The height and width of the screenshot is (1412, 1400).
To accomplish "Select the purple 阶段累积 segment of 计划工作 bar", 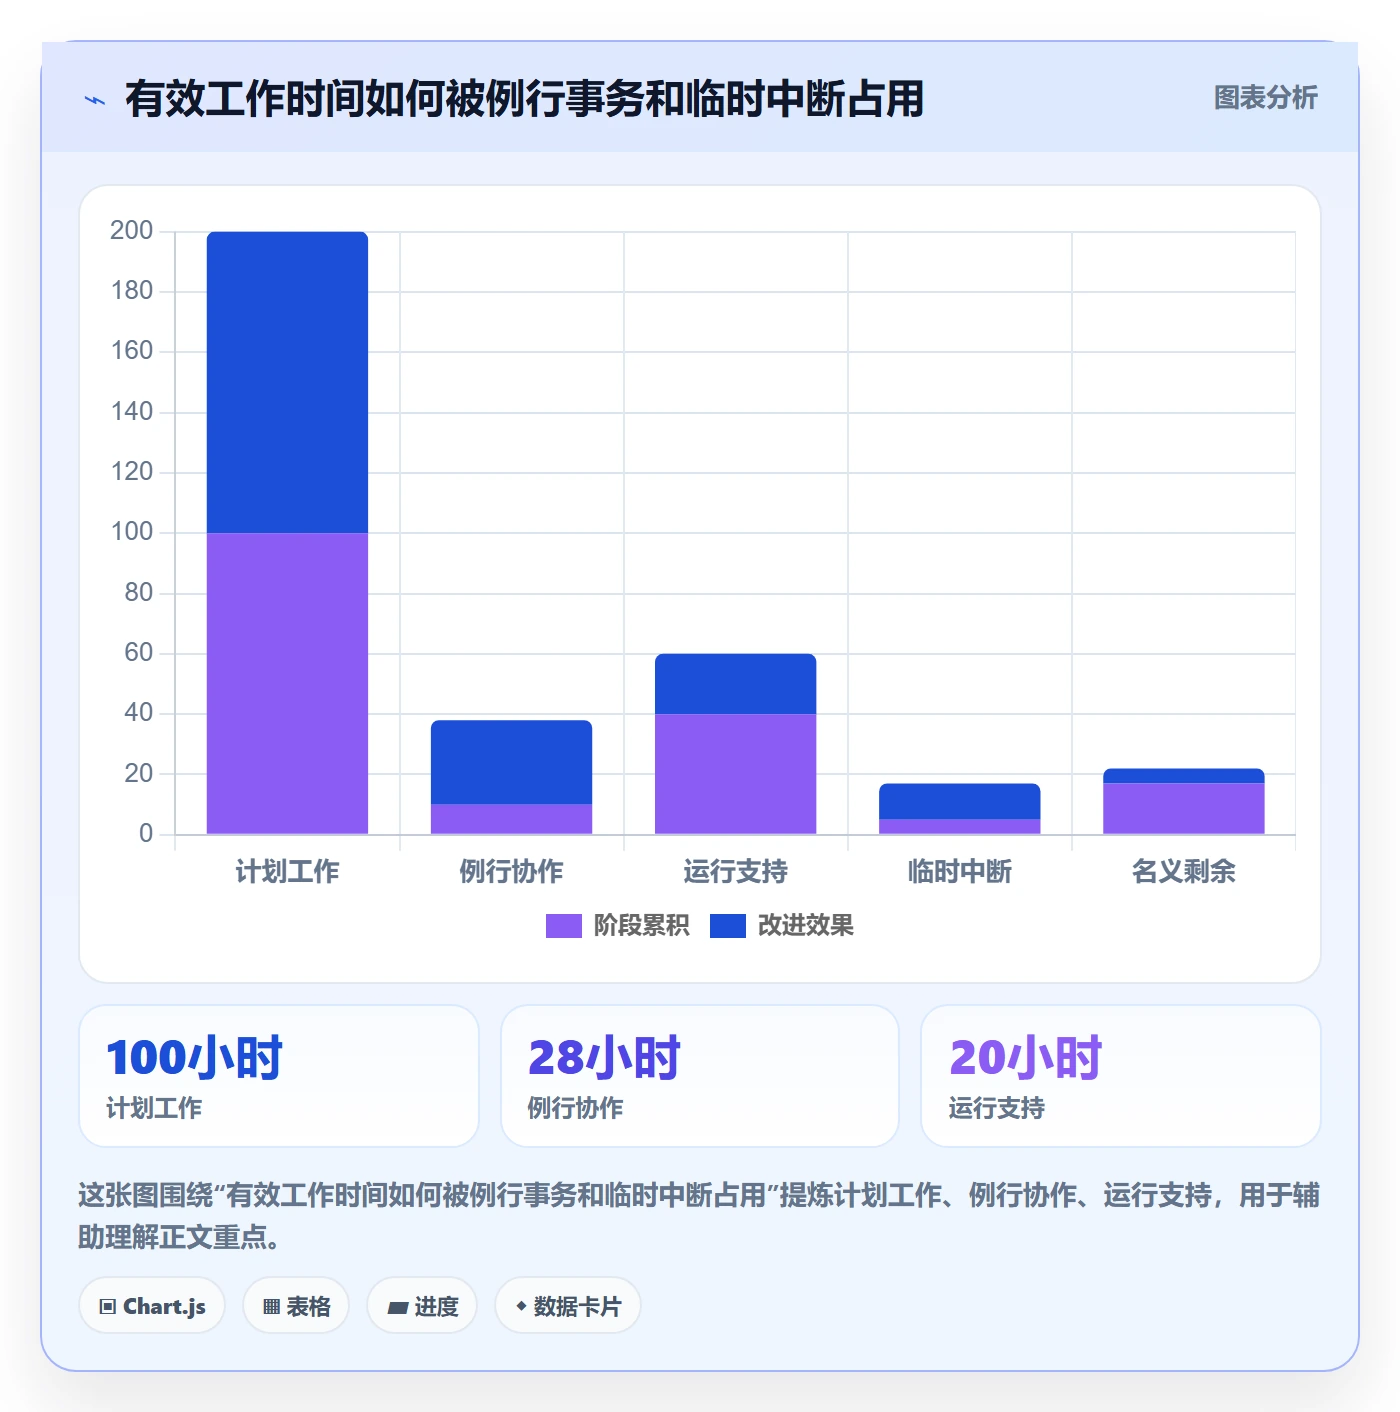I will coord(288,683).
